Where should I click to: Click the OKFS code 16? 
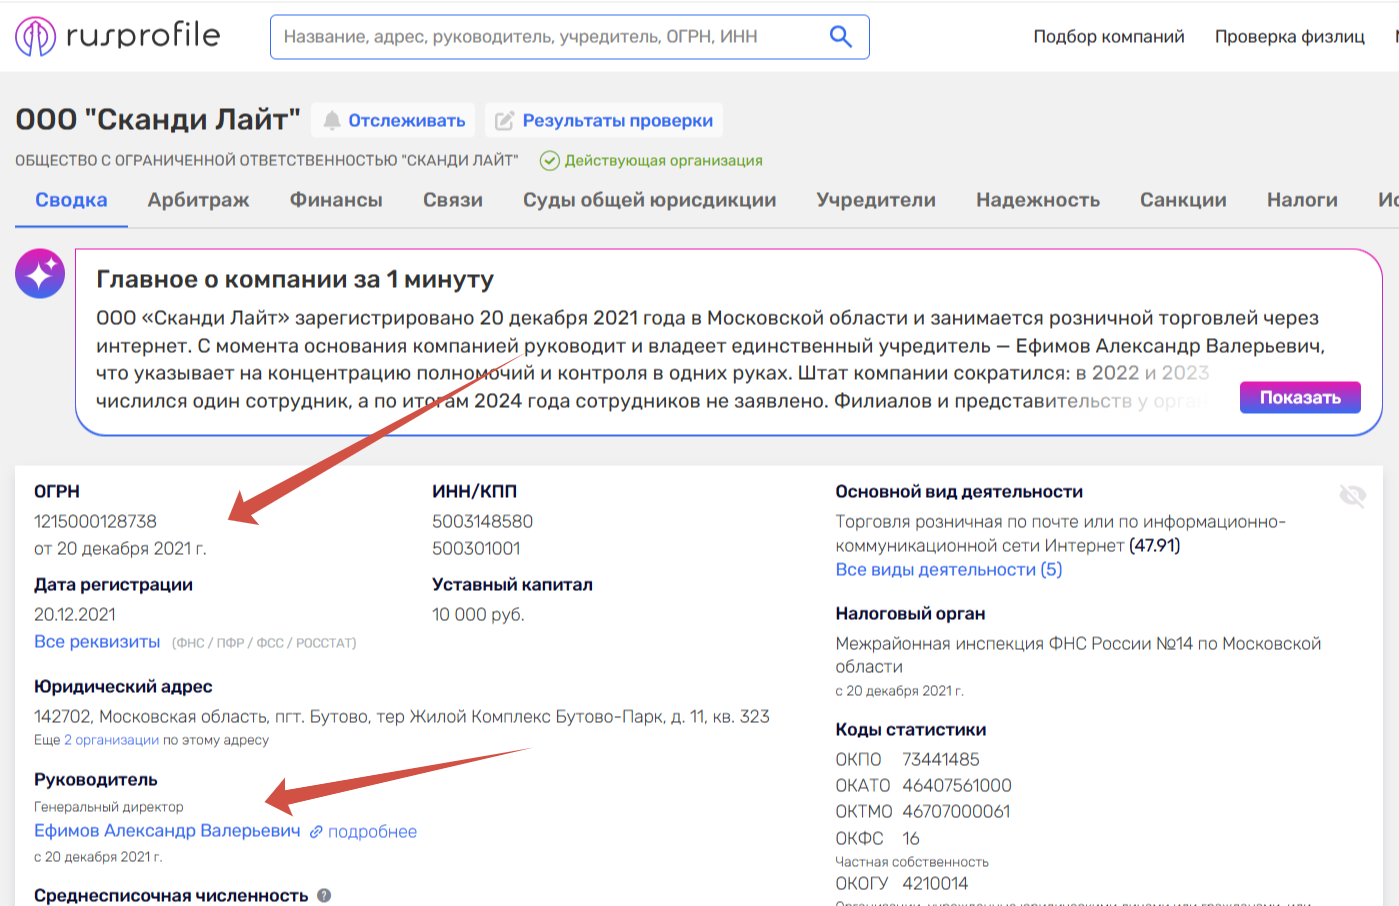tap(911, 839)
